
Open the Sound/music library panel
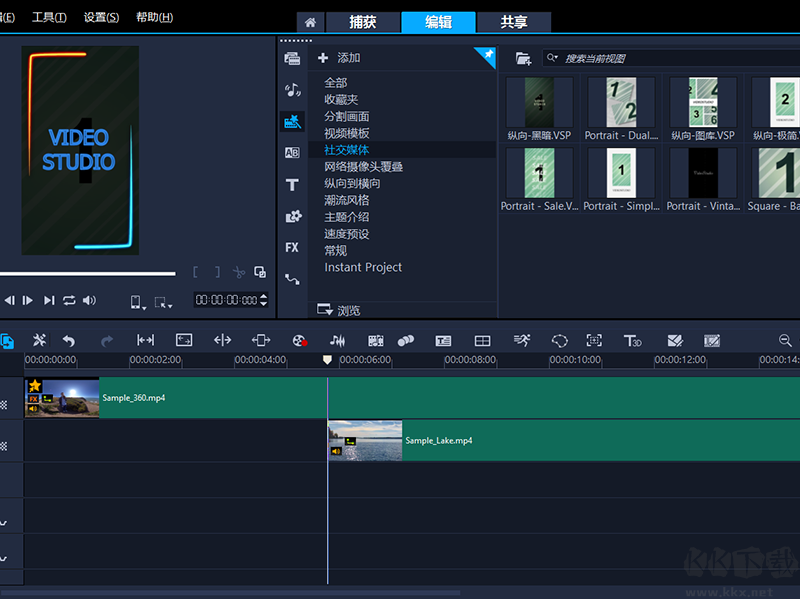tap(292, 90)
